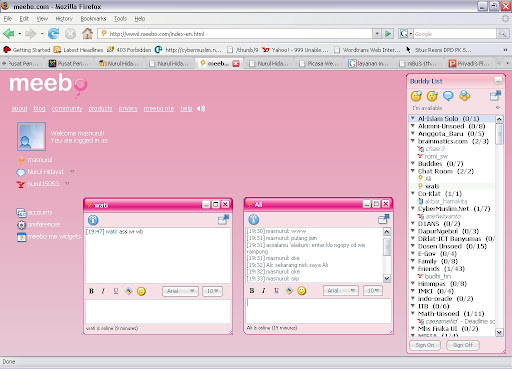
Task: Collapse the Friends group
Action: pyautogui.click(x=413, y=268)
